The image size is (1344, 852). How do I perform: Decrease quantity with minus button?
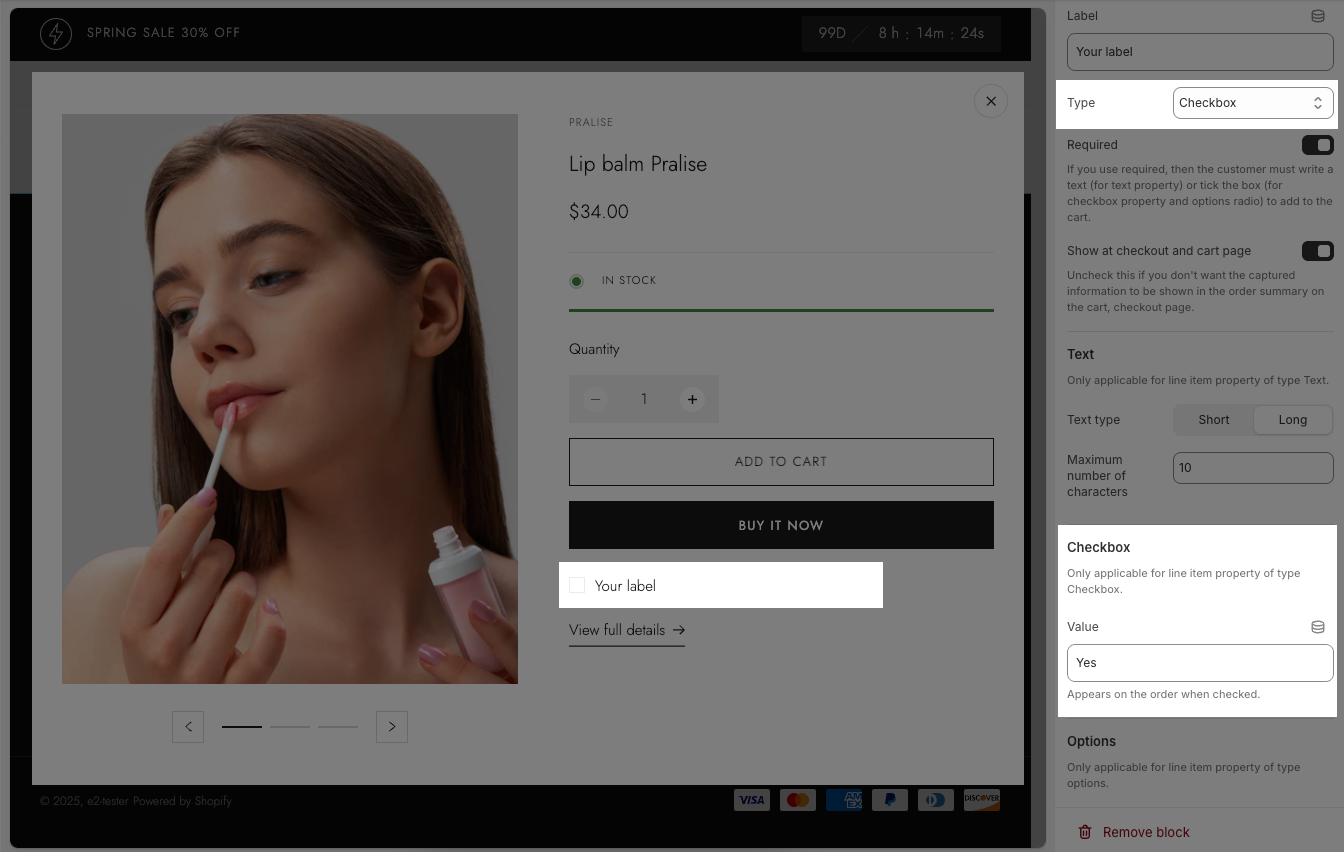tap(596, 399)
